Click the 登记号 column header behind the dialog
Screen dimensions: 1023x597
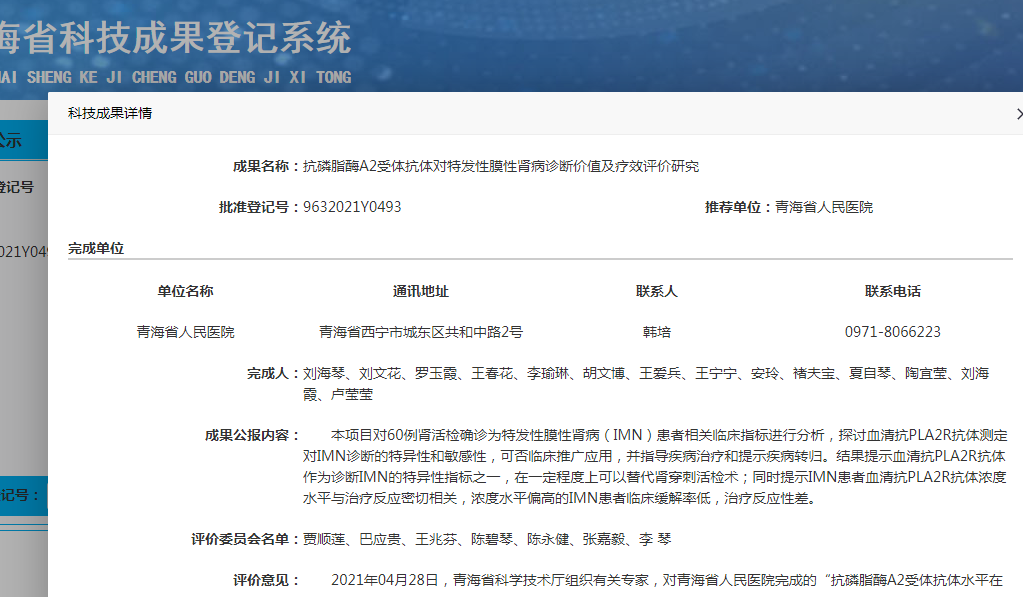tap(18, 187)
